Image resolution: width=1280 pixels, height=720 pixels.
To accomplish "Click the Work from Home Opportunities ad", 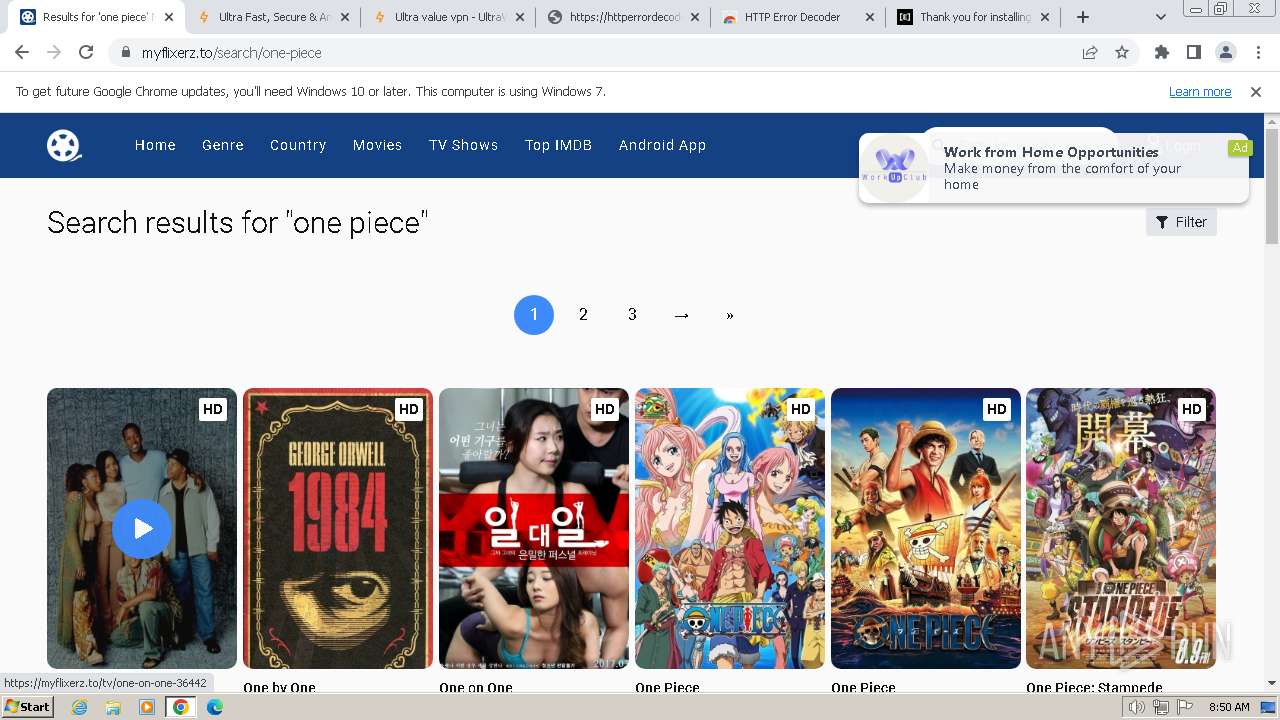I will click(1053, 168).
